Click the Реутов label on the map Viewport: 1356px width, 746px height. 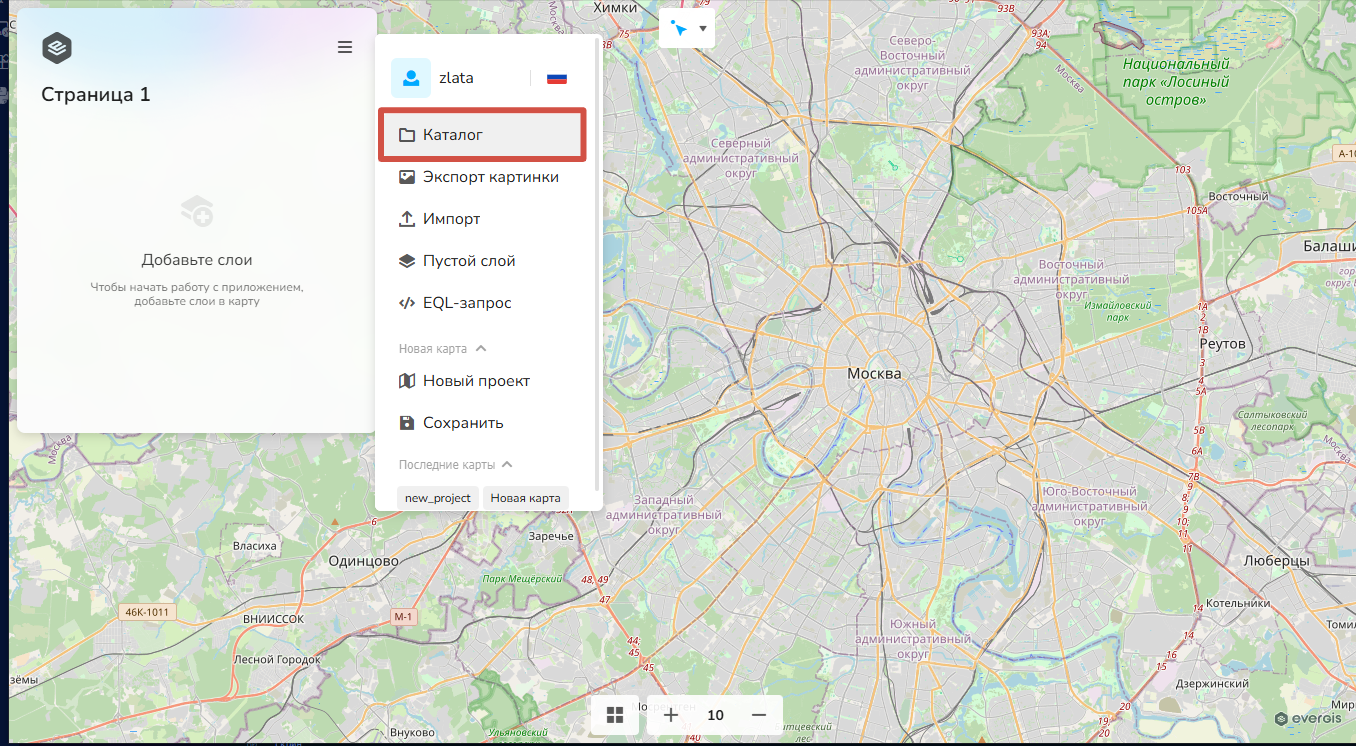click(x=1223, y=343)
